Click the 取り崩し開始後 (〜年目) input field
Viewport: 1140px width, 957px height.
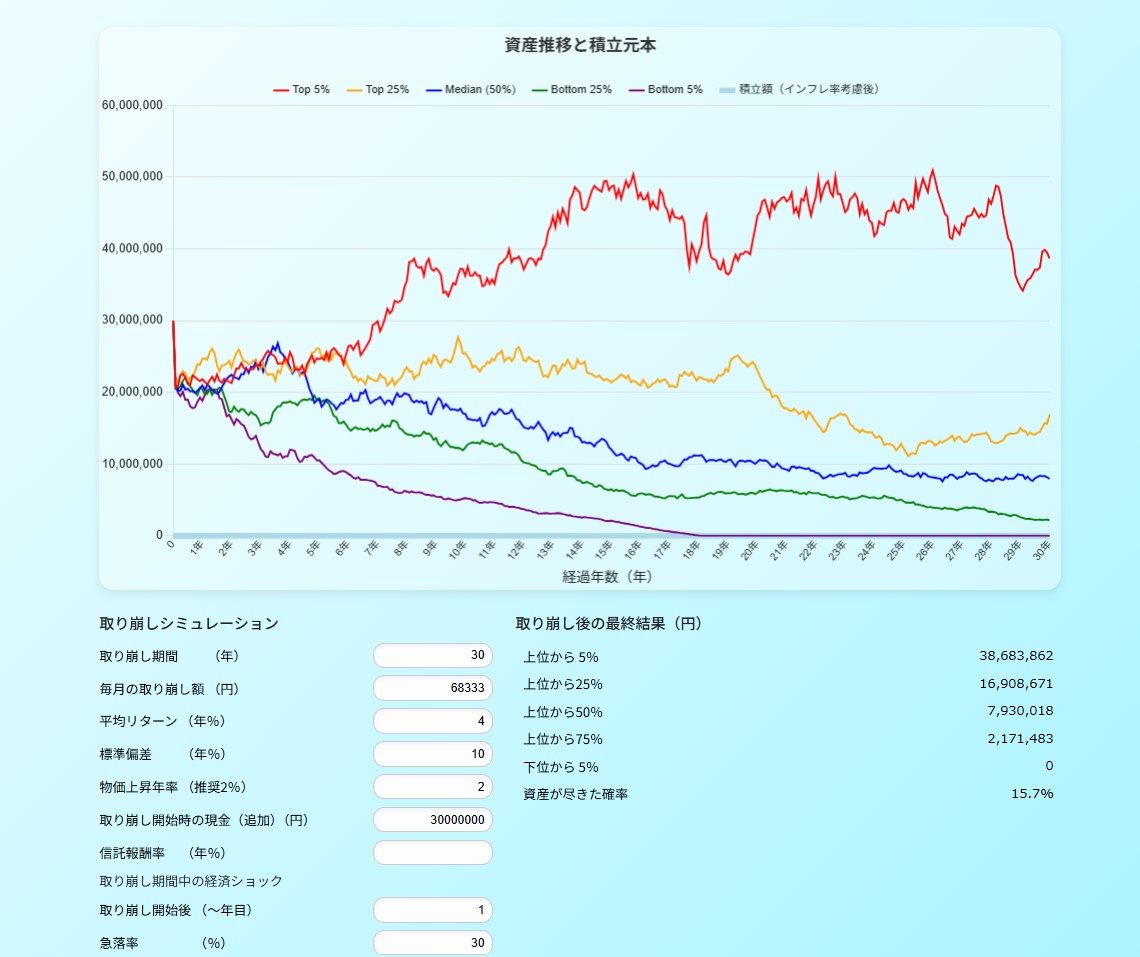(432, 910)
